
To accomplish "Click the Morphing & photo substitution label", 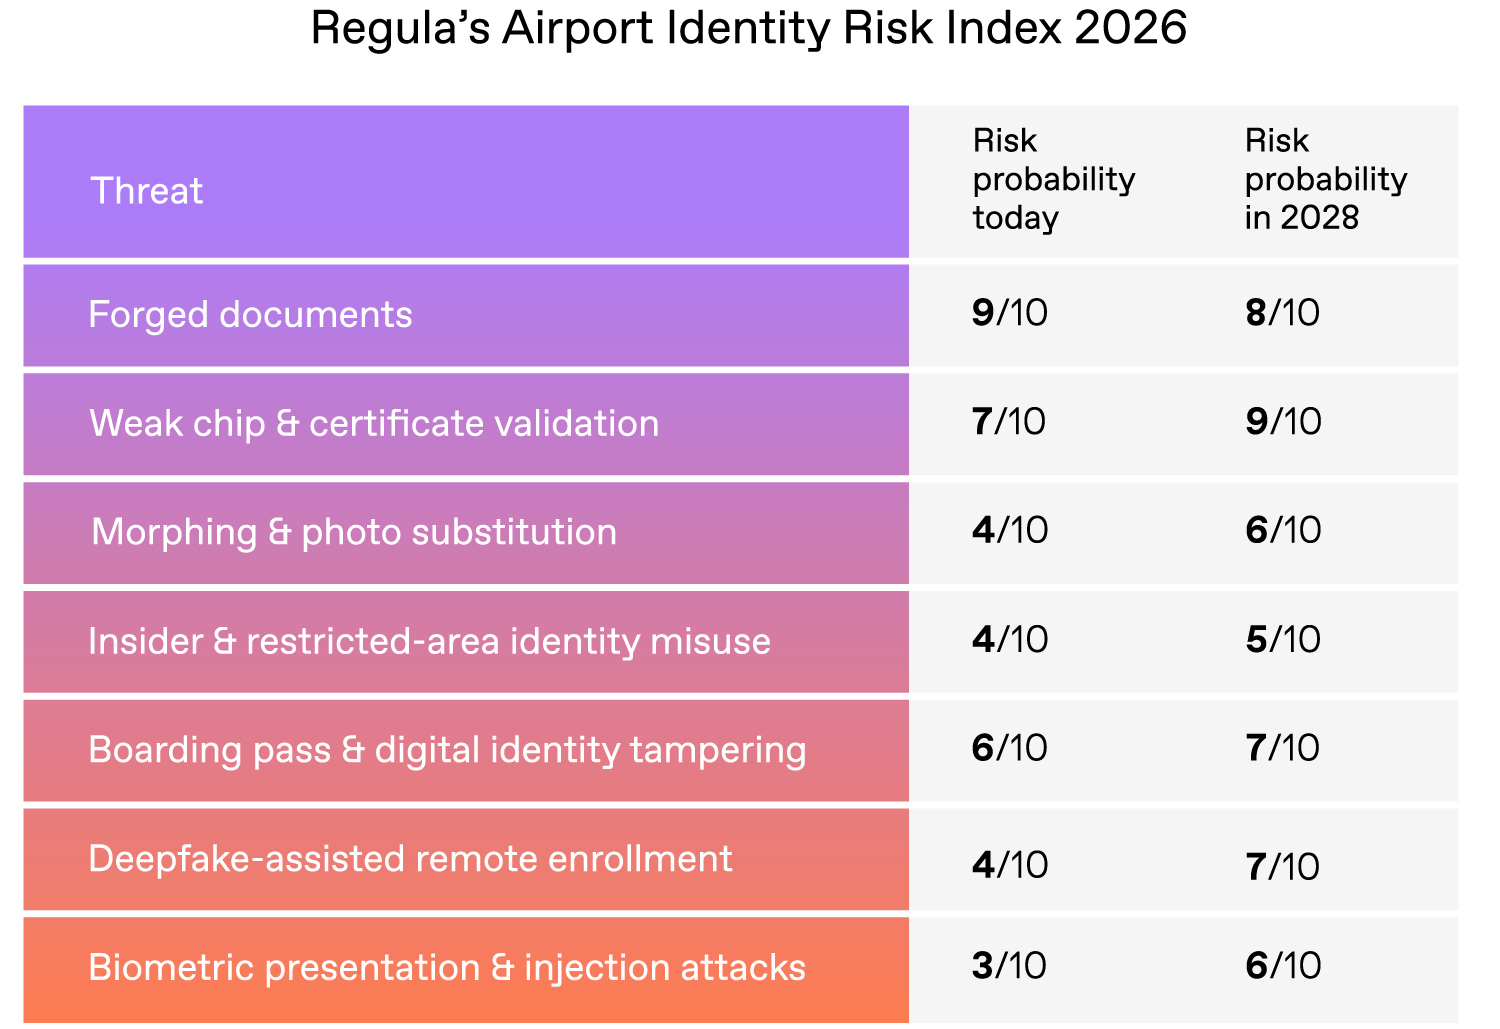I will (x=354, y=532).
